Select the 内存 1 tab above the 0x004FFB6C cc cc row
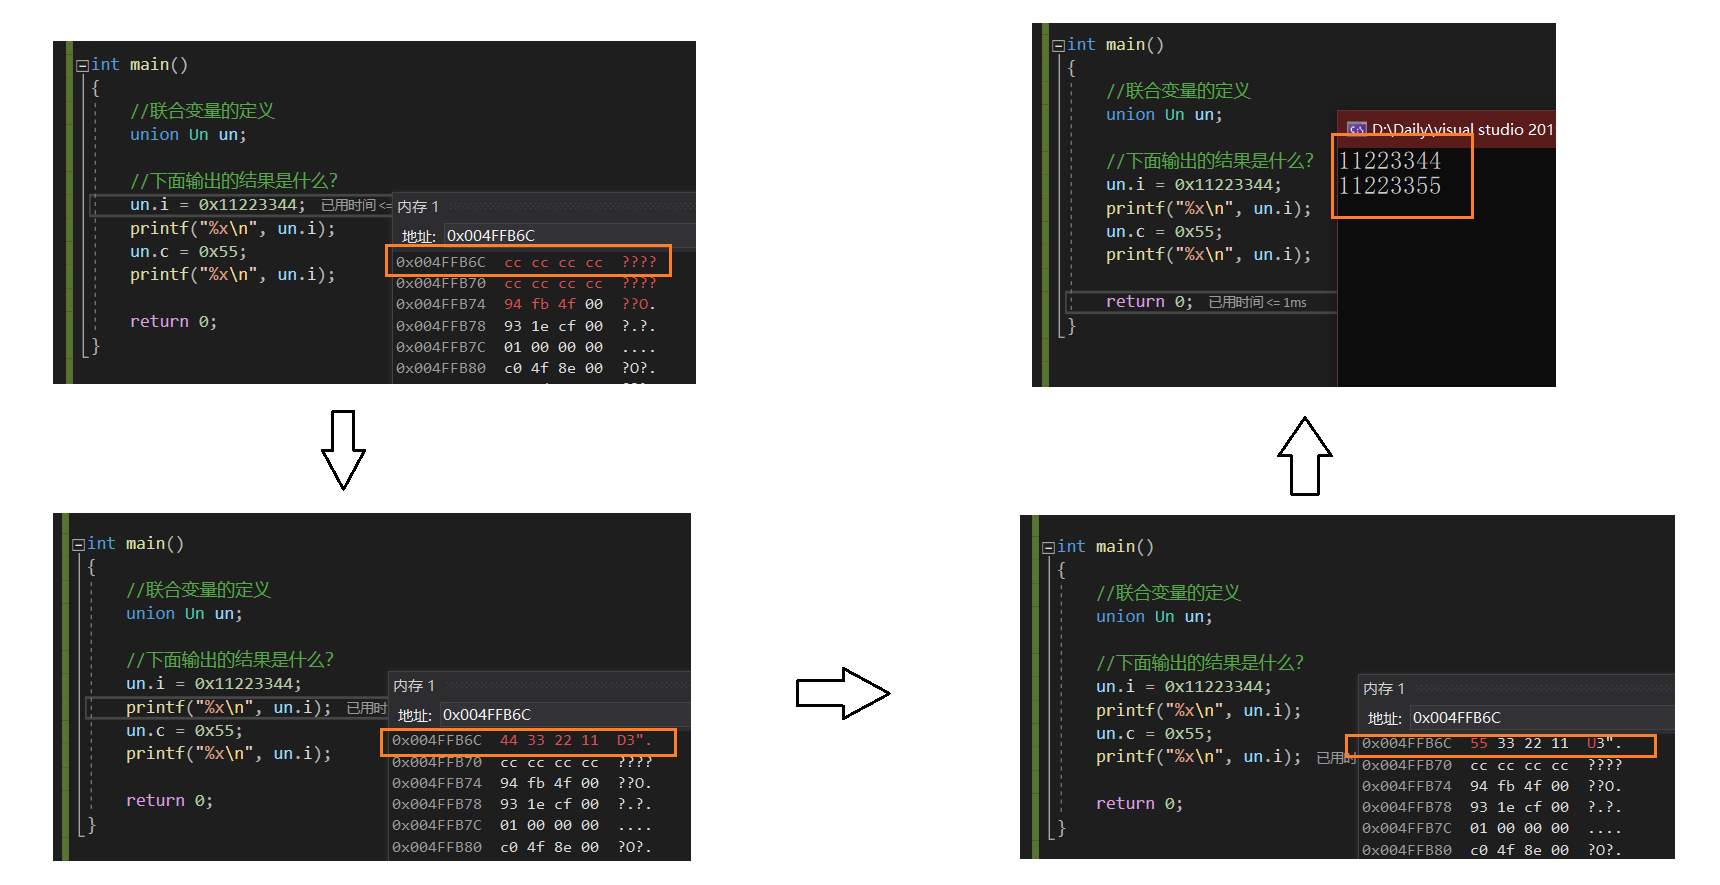 tap(418, 207)
